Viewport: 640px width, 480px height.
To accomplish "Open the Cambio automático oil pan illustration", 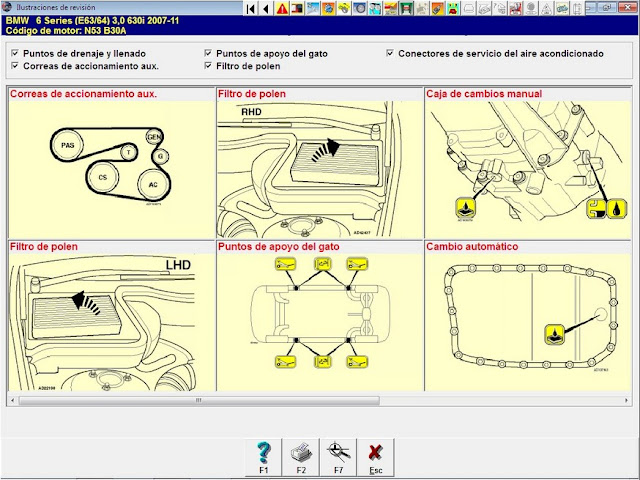I will click(528, 322).
